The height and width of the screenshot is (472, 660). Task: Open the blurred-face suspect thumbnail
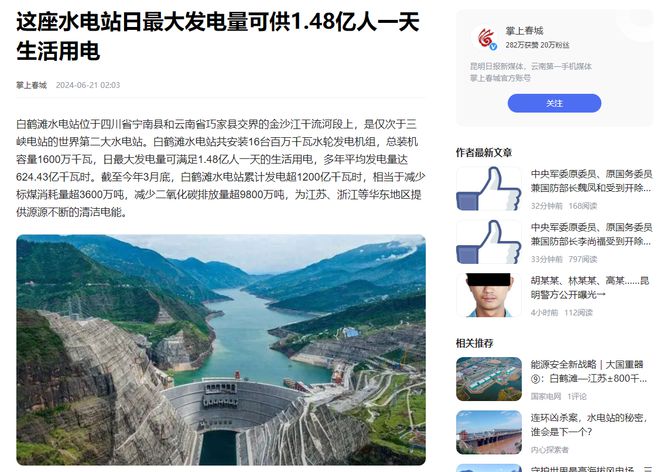(489, 295)
